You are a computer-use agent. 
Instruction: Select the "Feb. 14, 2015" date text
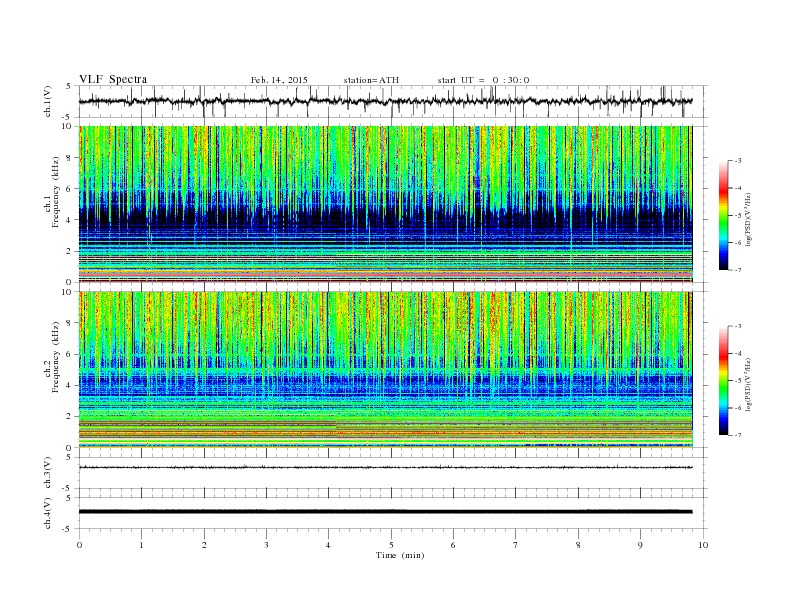pyautogui.click(x=279, y=80)
